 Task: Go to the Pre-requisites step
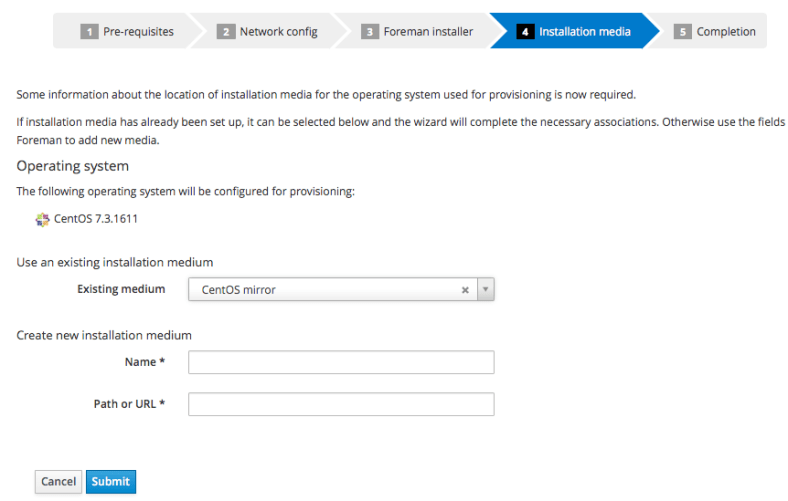click(138, 32)
